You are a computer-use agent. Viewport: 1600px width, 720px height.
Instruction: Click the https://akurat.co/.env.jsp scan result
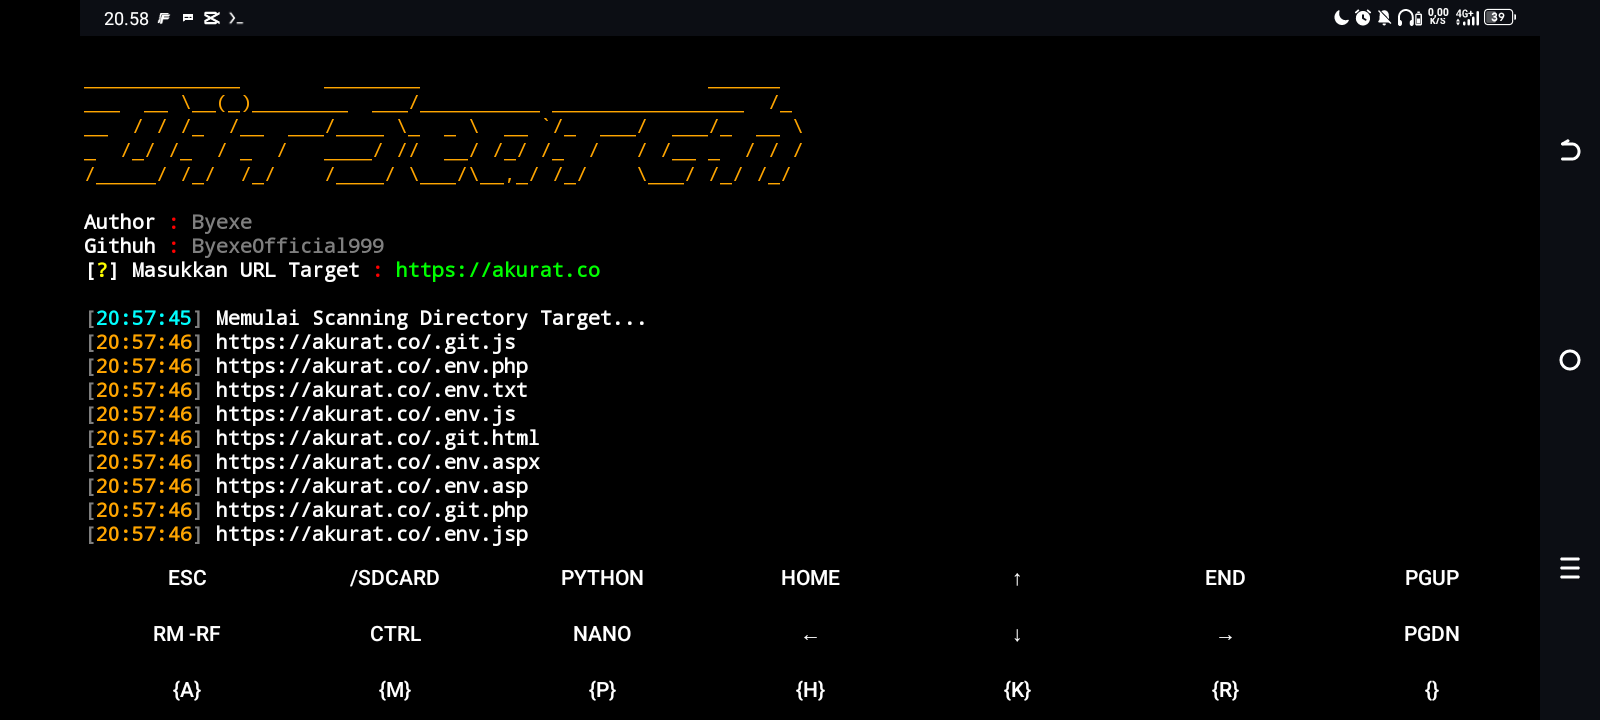coord(372,534)
